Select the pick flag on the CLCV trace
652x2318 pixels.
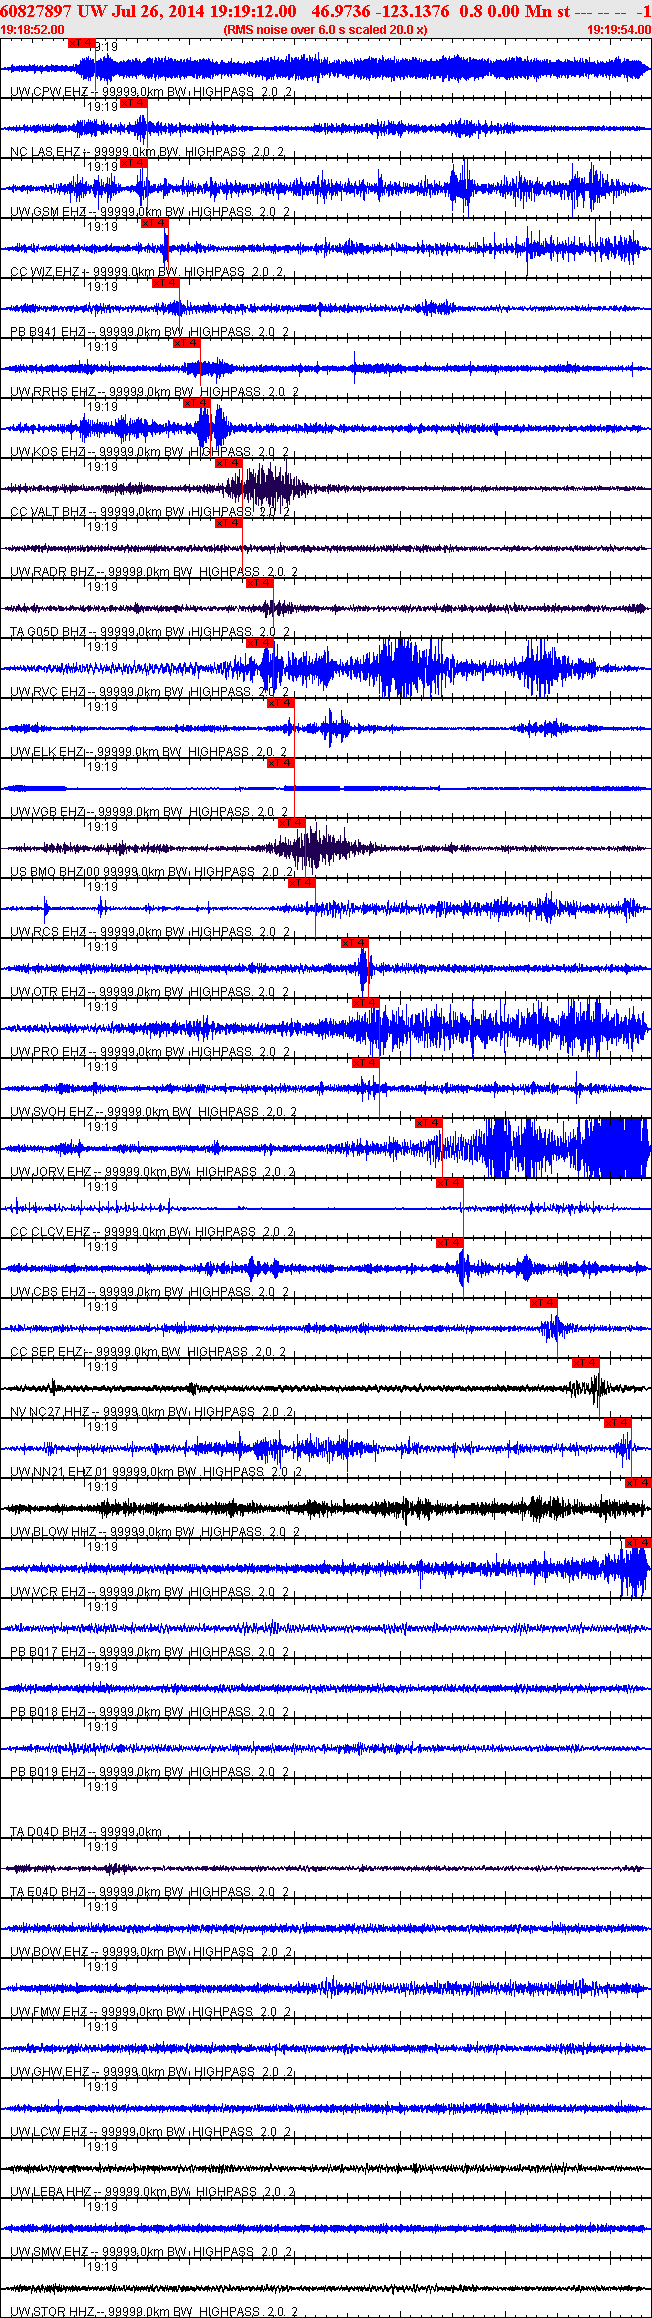tap(449, 1183)
